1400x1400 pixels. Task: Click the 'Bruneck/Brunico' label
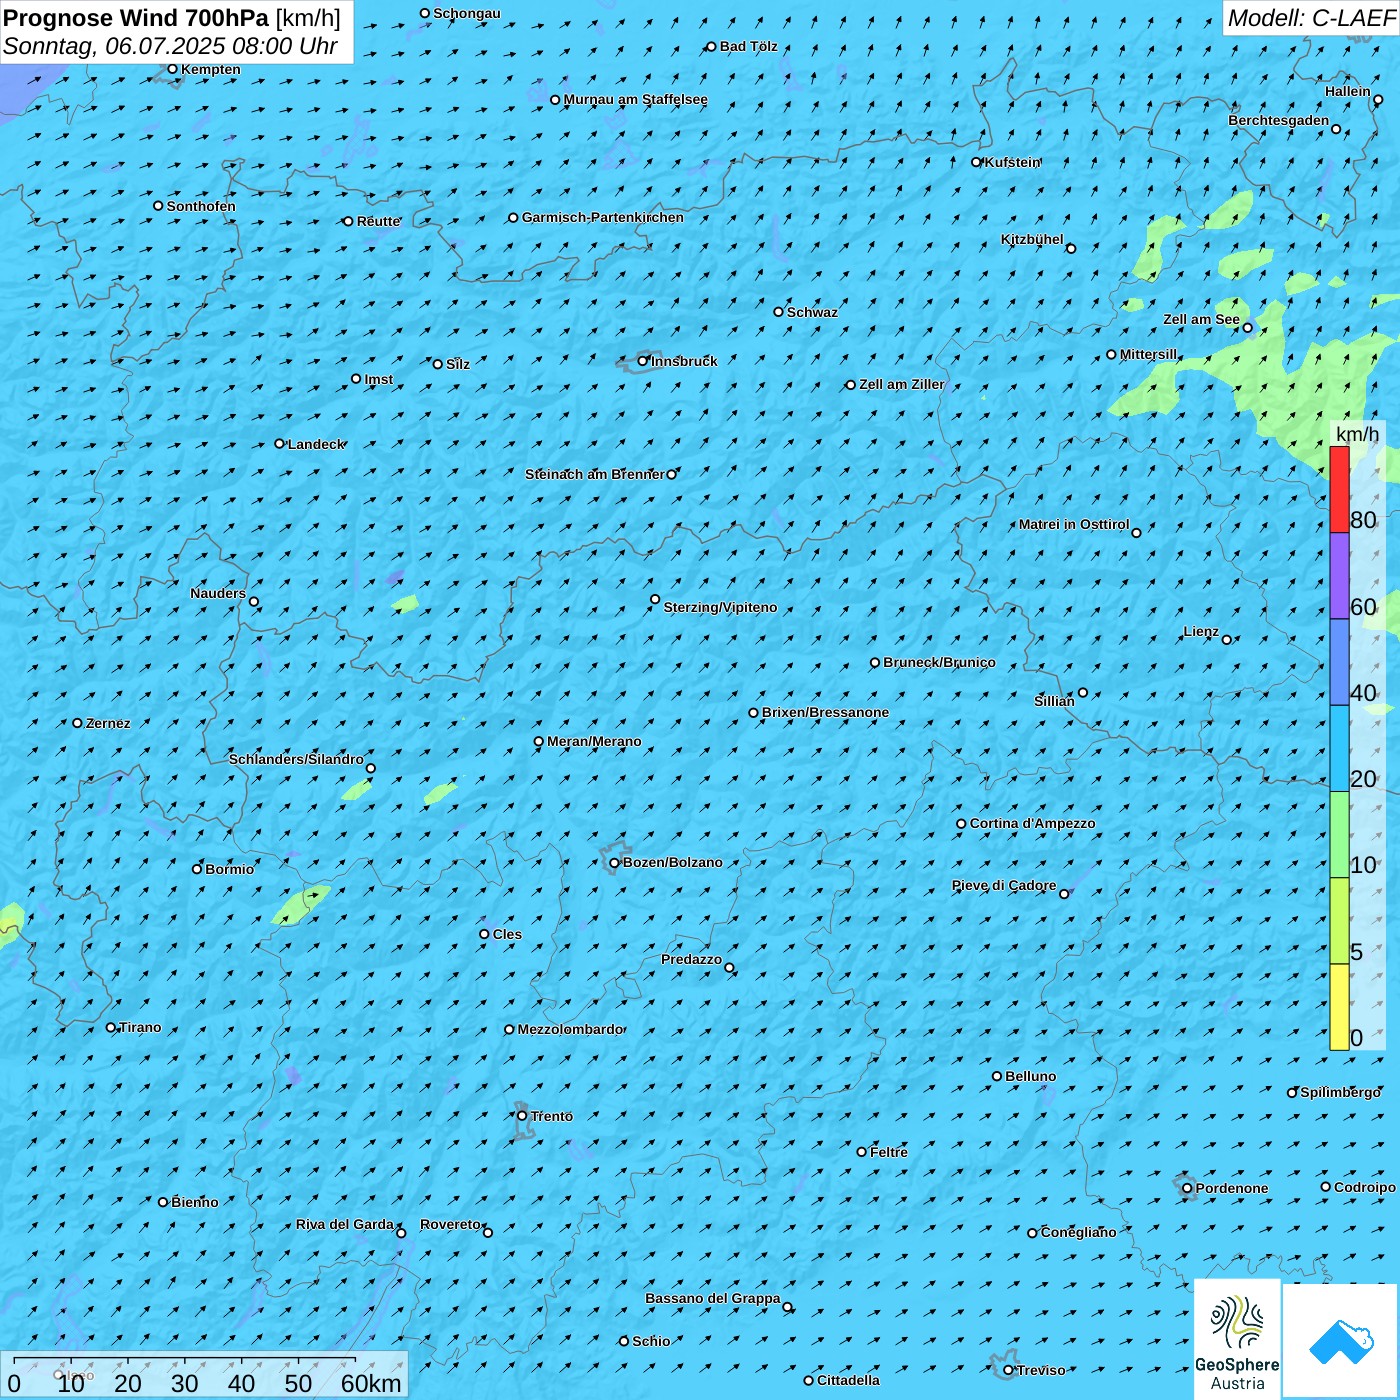[x=939, y=662]
